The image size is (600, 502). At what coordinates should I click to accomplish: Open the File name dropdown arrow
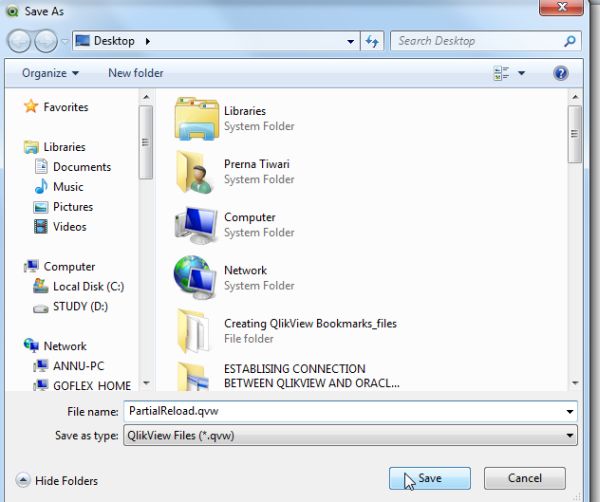pyautogui.click(x=570, y=412)
